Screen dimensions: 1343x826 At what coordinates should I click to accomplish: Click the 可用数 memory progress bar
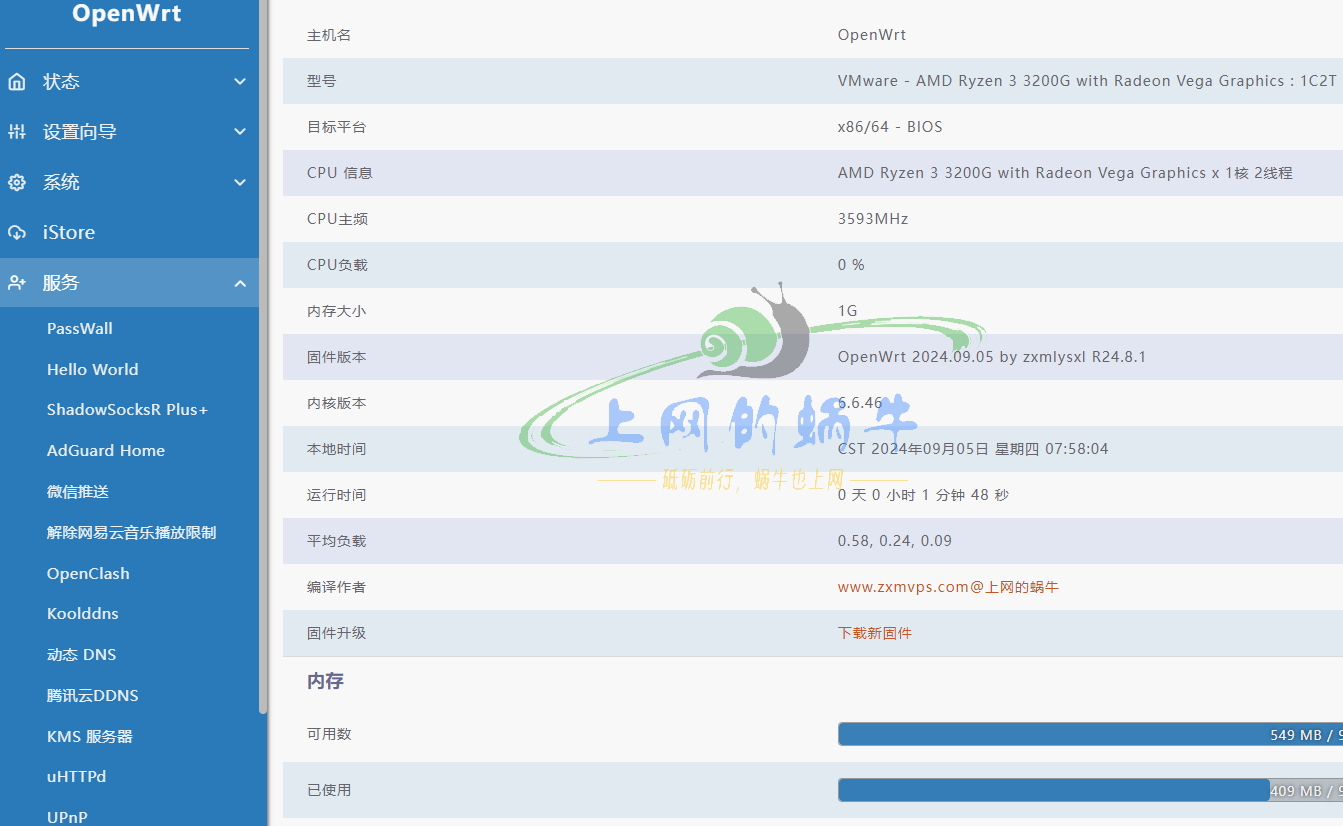tap(1090, 735)
